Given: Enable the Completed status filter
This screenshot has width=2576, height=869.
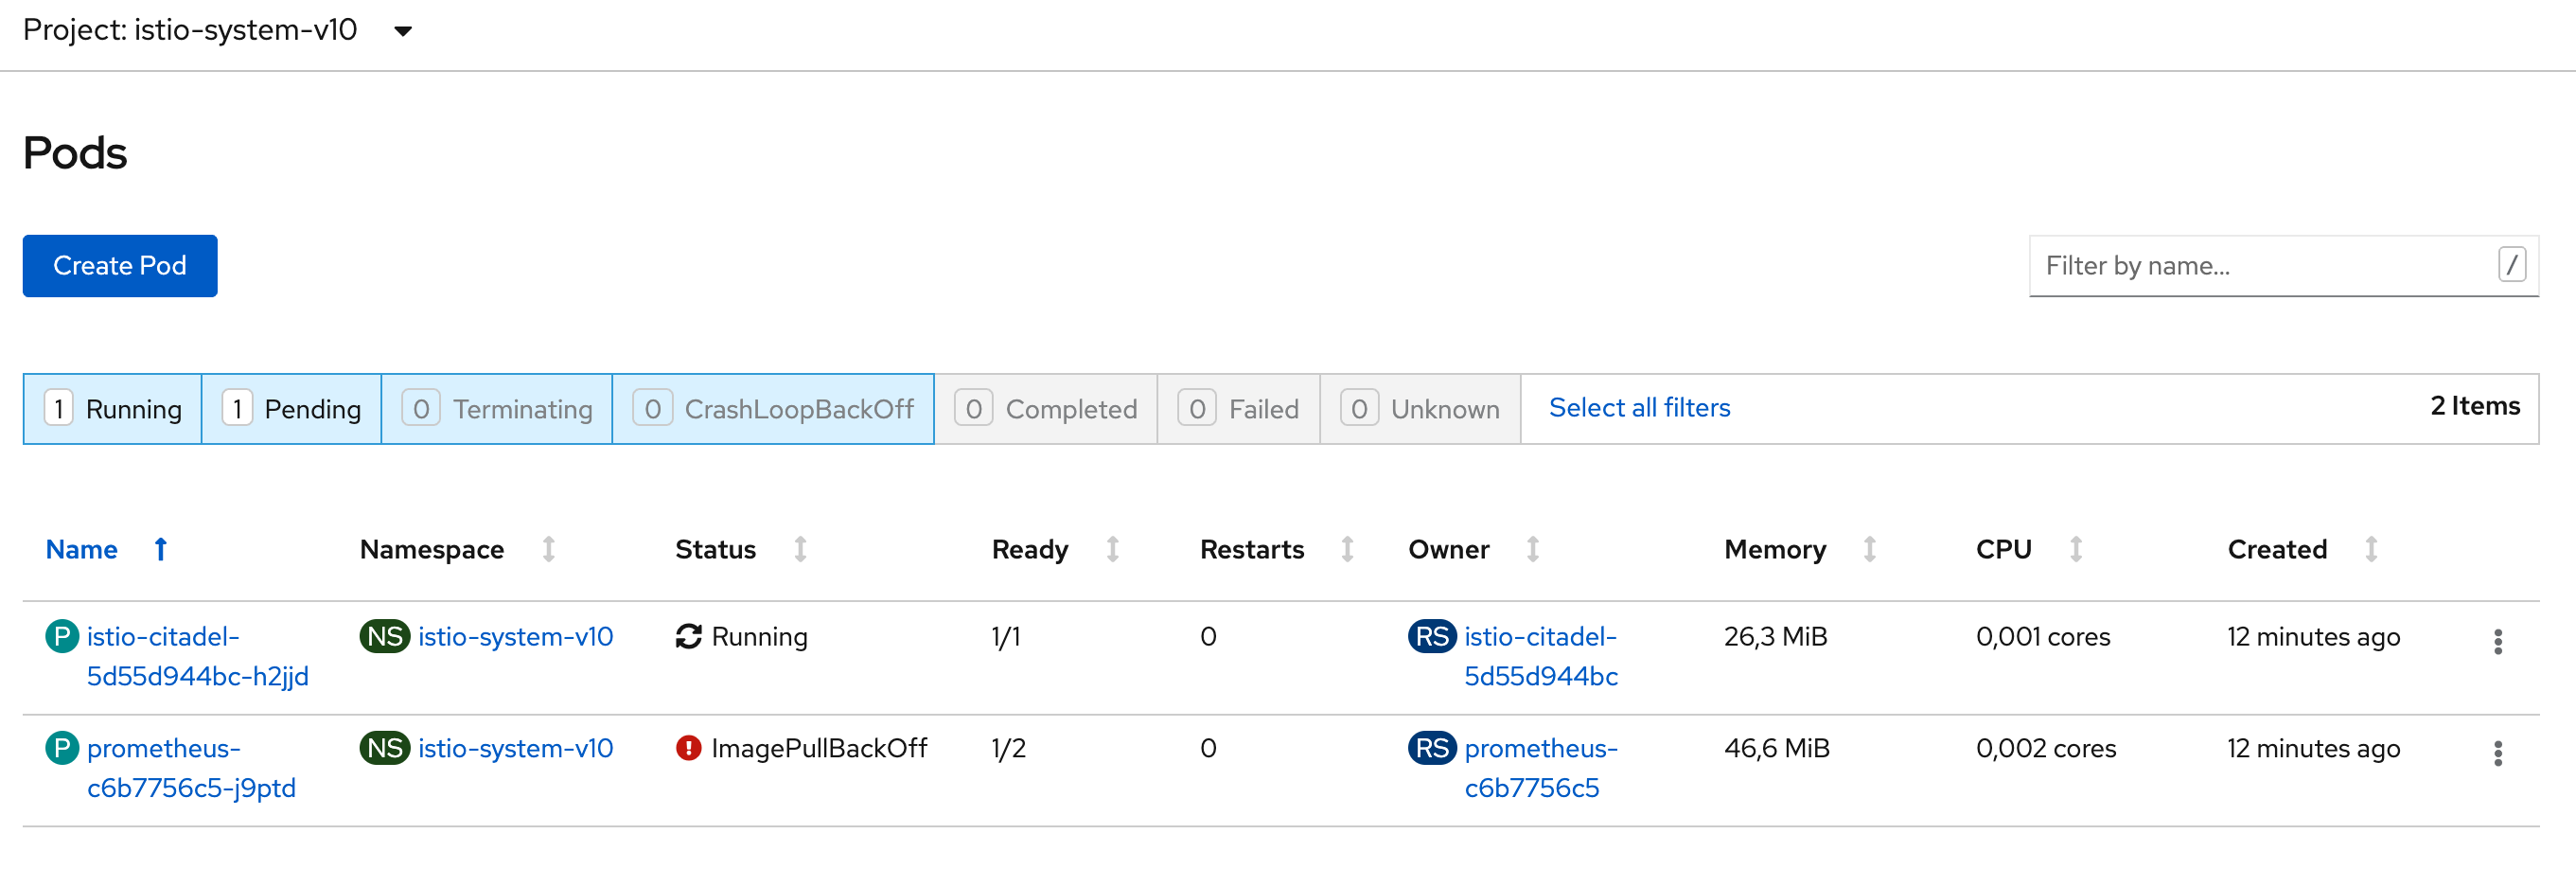Looking at the screenshot, I should click(1046, 409).
